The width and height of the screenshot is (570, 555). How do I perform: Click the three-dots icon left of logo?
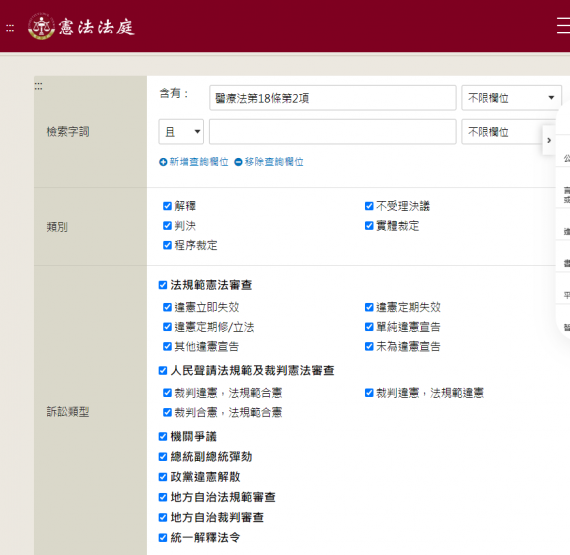[10, 28]
